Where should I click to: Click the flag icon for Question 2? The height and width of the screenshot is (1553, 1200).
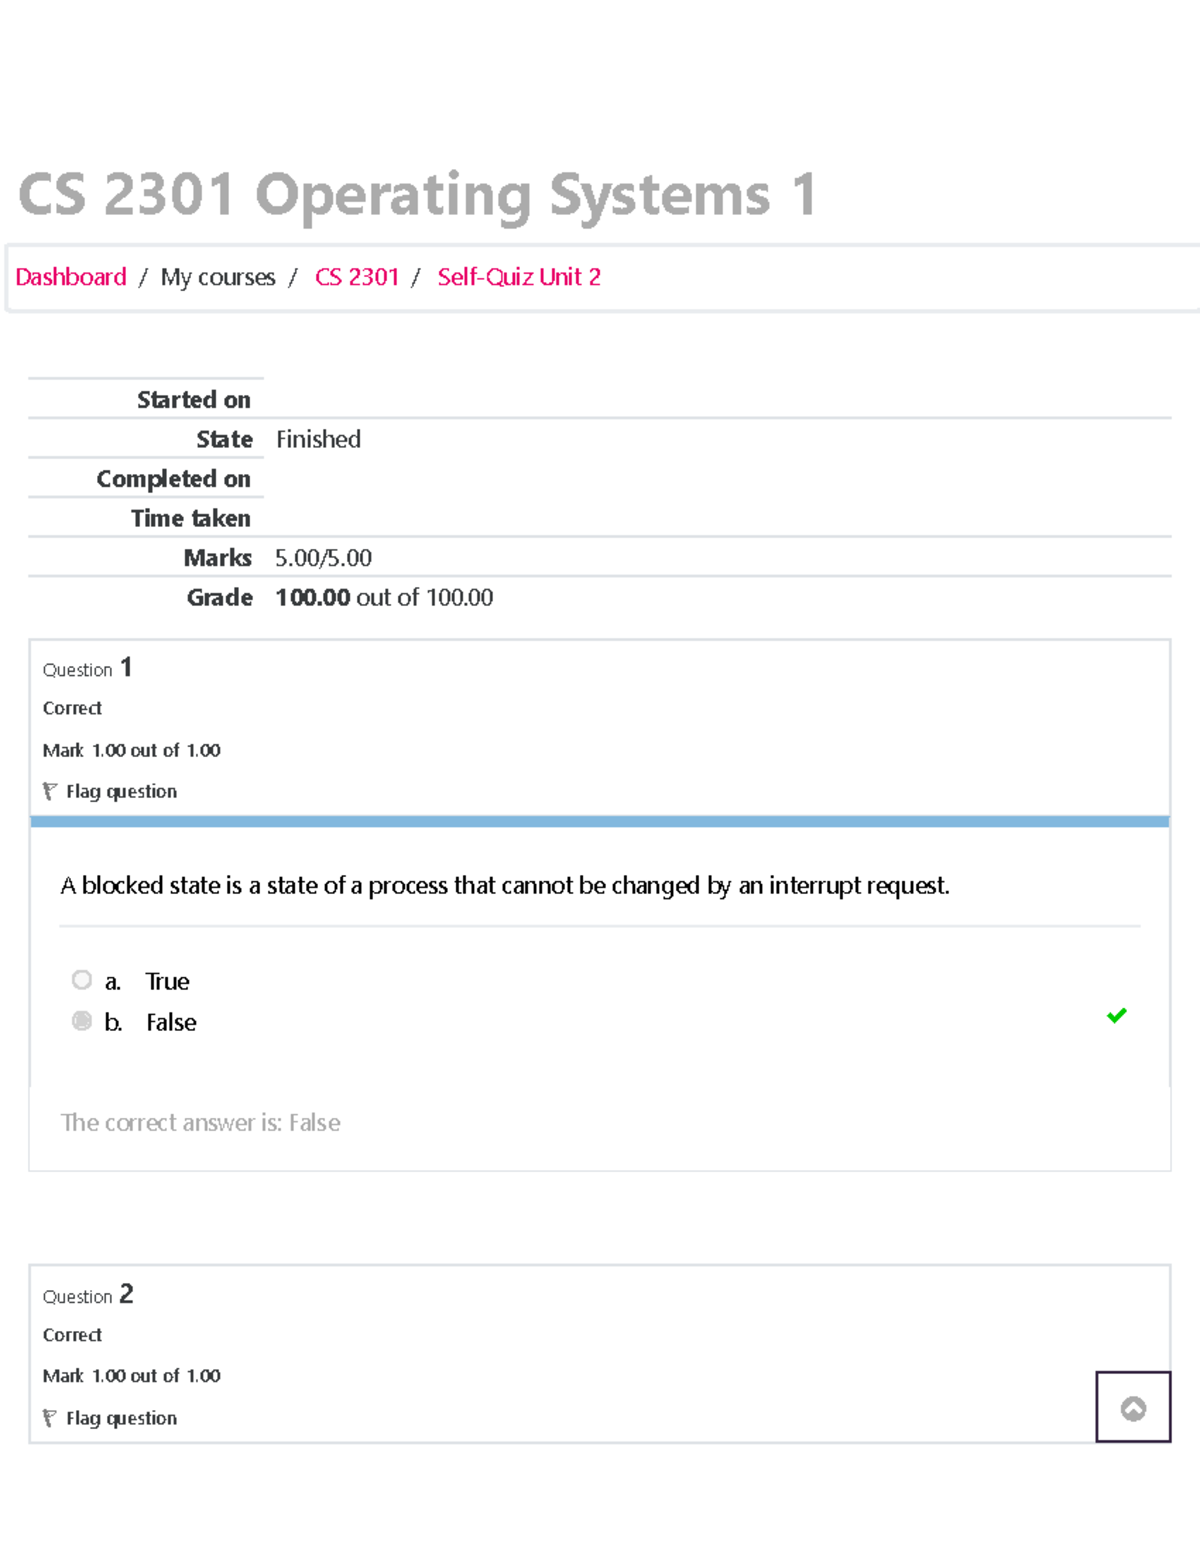[x=49, y=1417]
